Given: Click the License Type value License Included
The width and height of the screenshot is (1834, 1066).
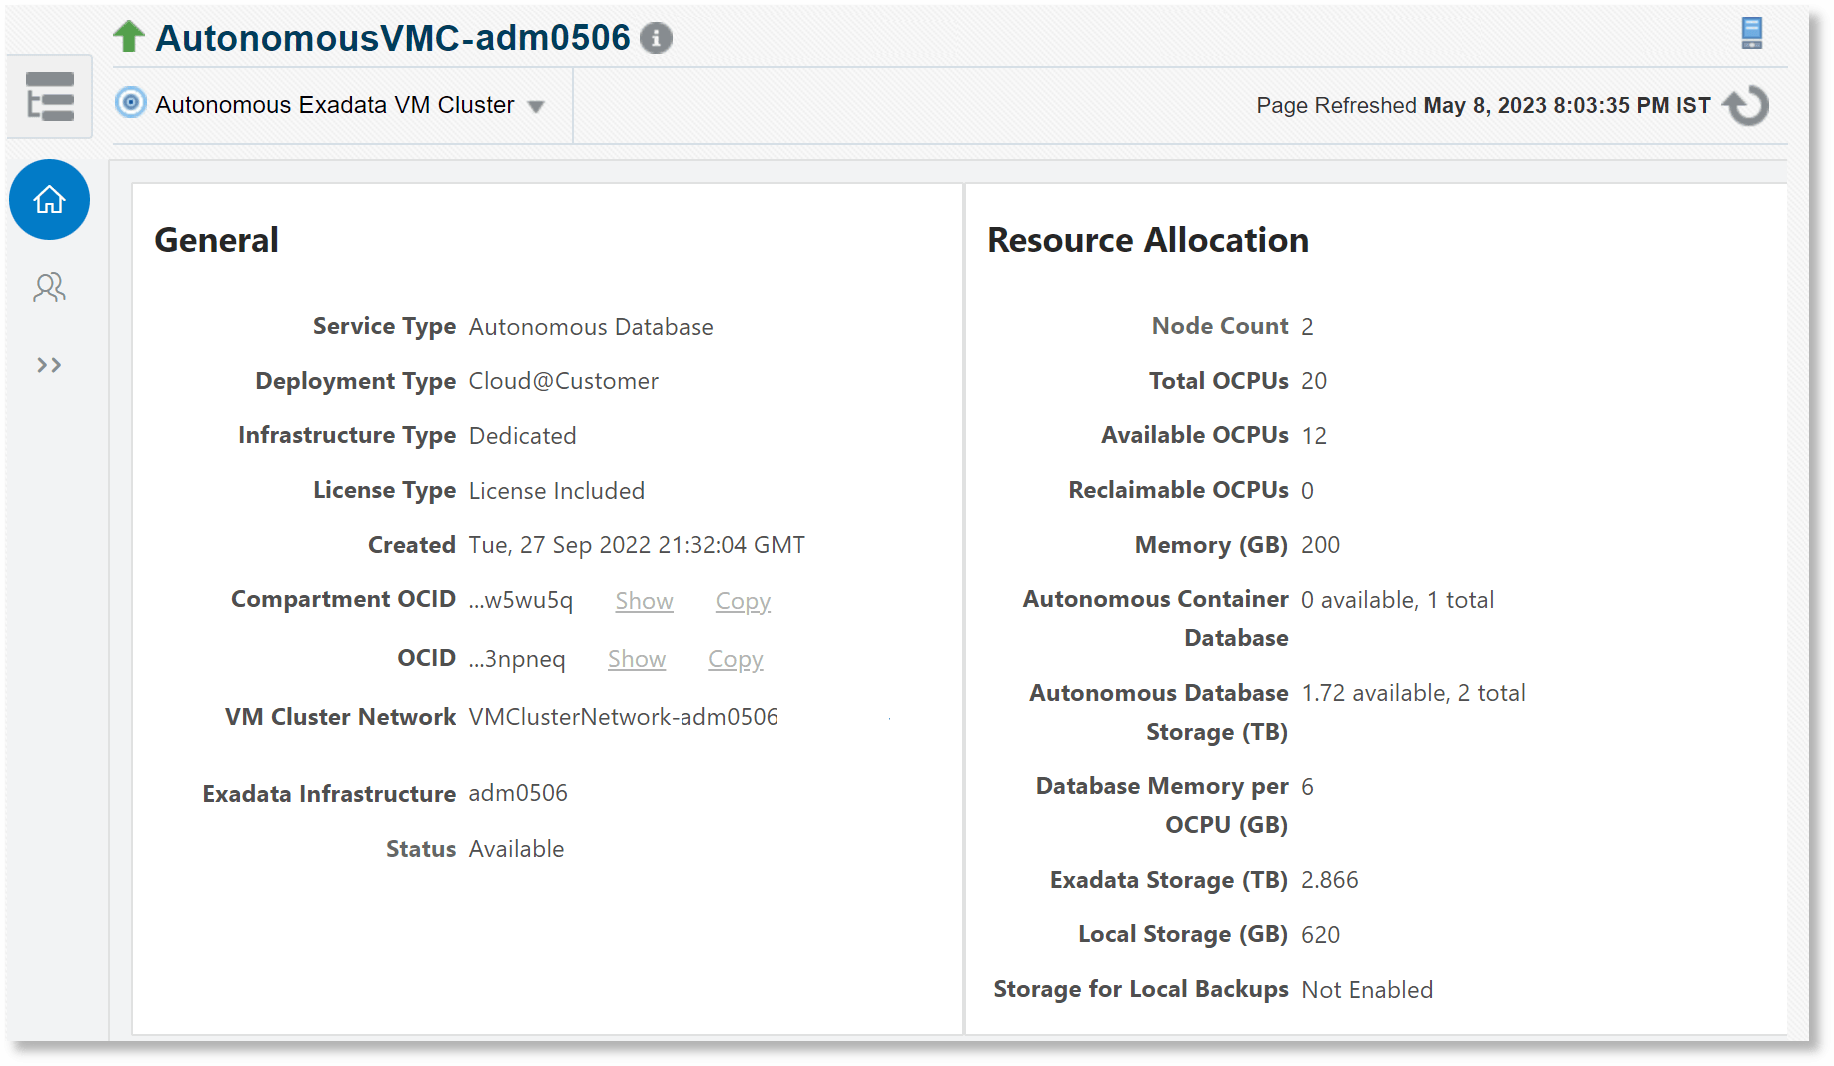Looking at the screenshot, I should click(x=557, y=491).
